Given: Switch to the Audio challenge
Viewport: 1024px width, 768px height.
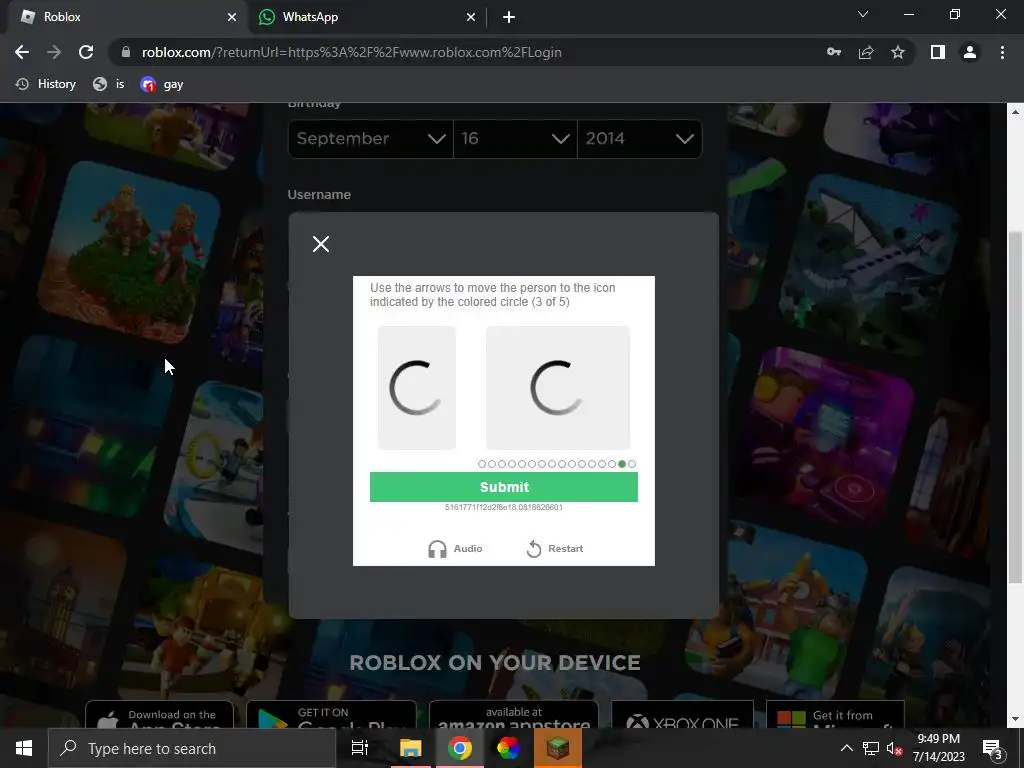Looking at the screenshot, I should coord(455,549).
